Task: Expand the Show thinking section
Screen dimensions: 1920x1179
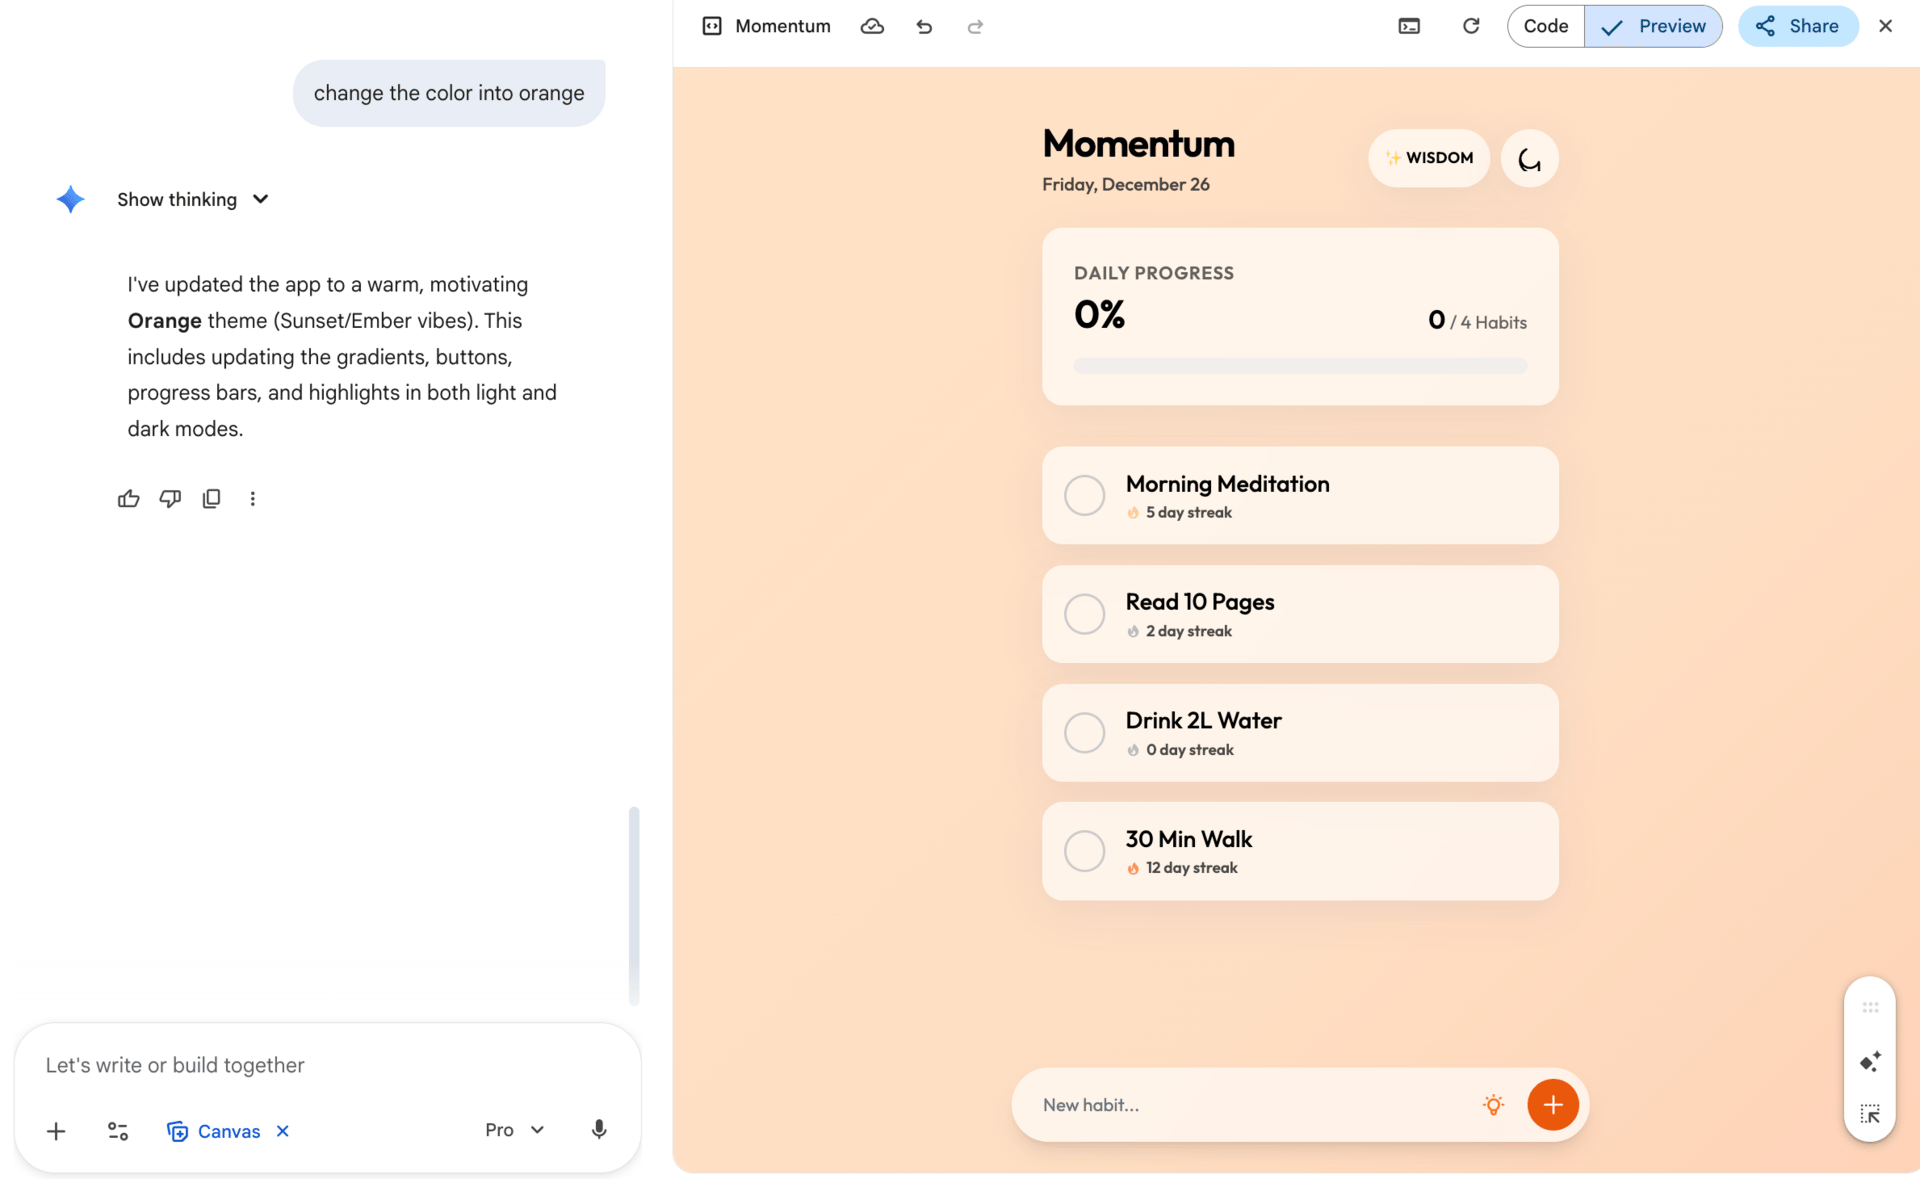Action: (x=193, y=199)
